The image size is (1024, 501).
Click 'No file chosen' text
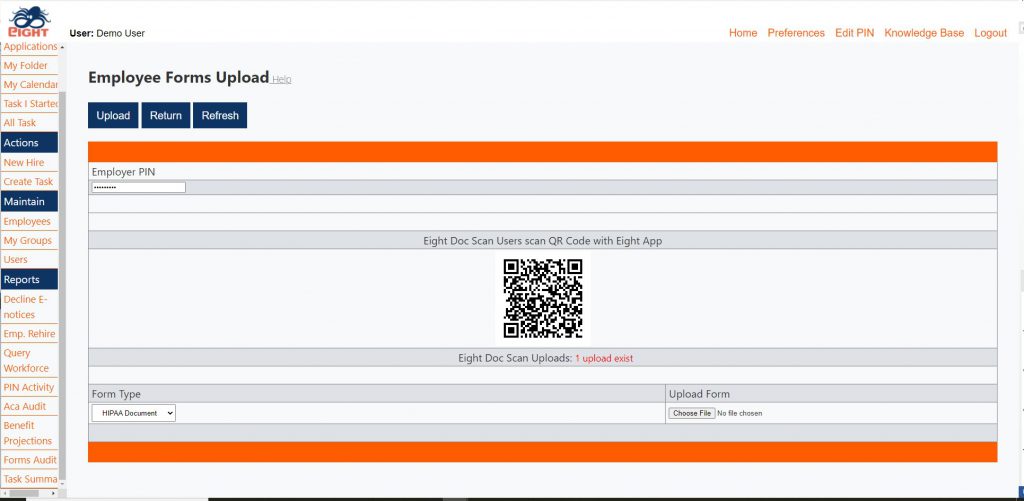739,413
